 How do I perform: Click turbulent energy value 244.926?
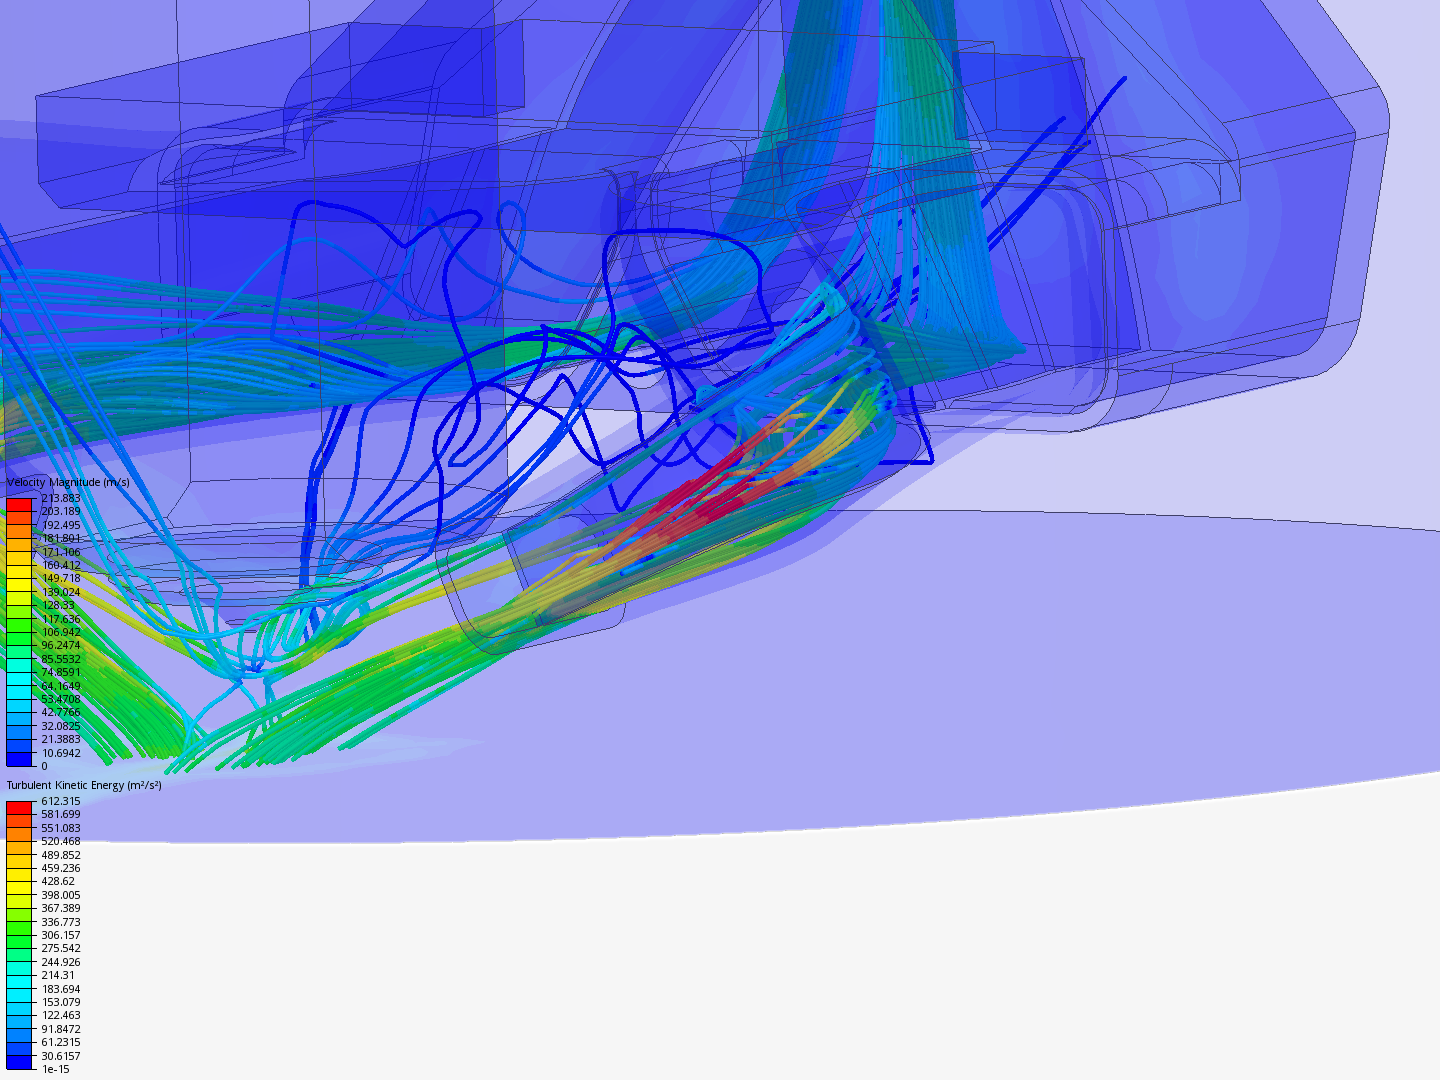coord(61,962)
